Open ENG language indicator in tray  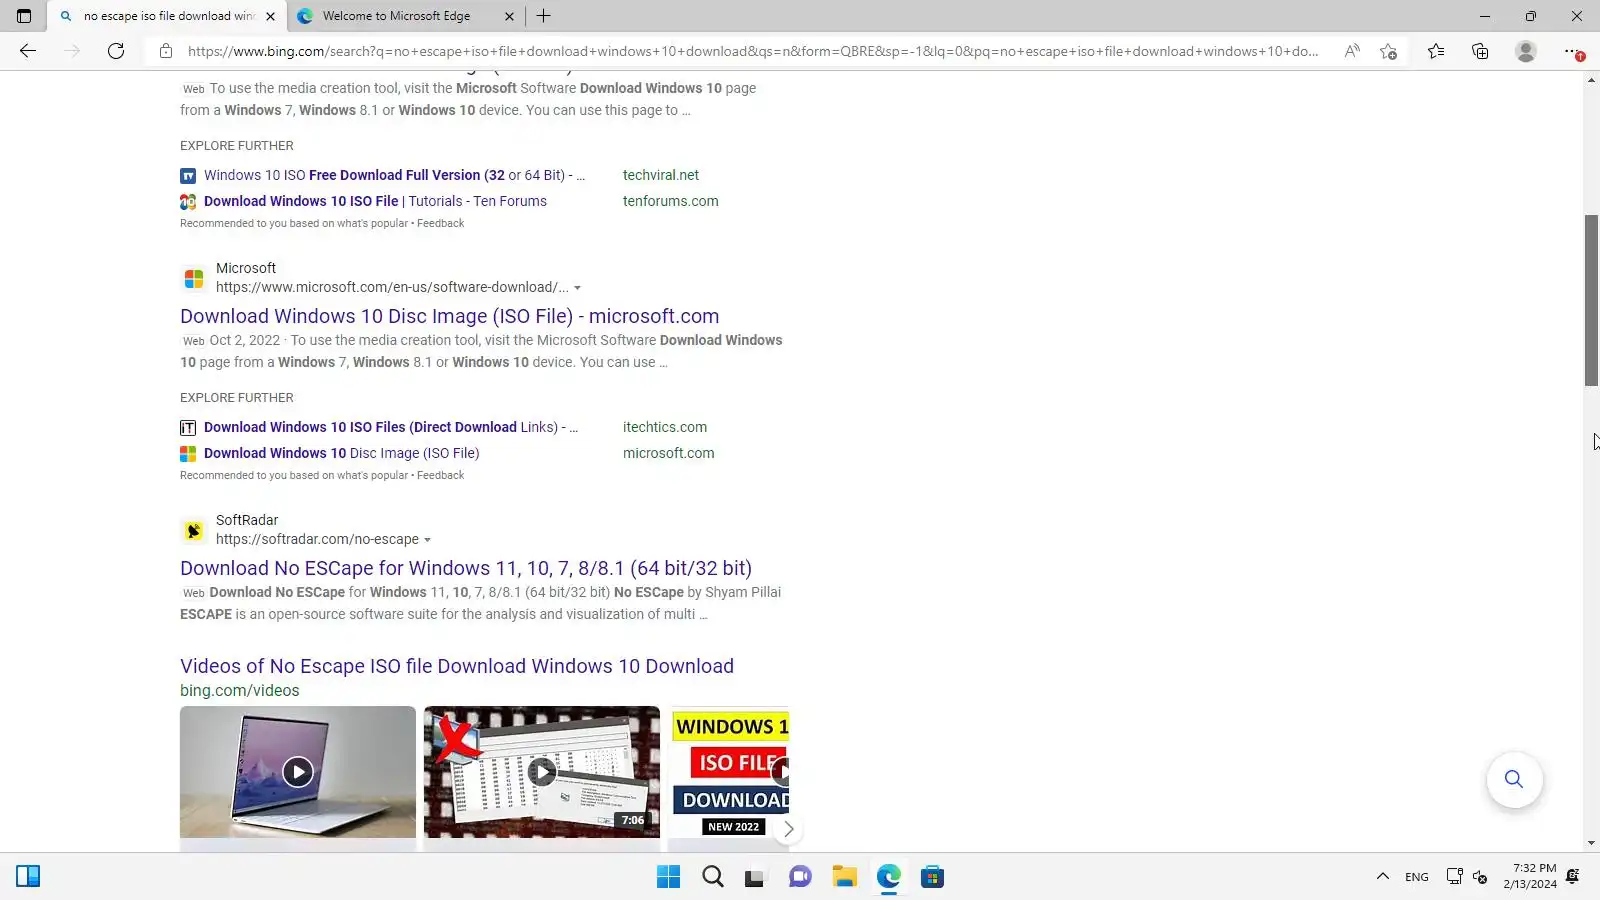[1416, 877]
